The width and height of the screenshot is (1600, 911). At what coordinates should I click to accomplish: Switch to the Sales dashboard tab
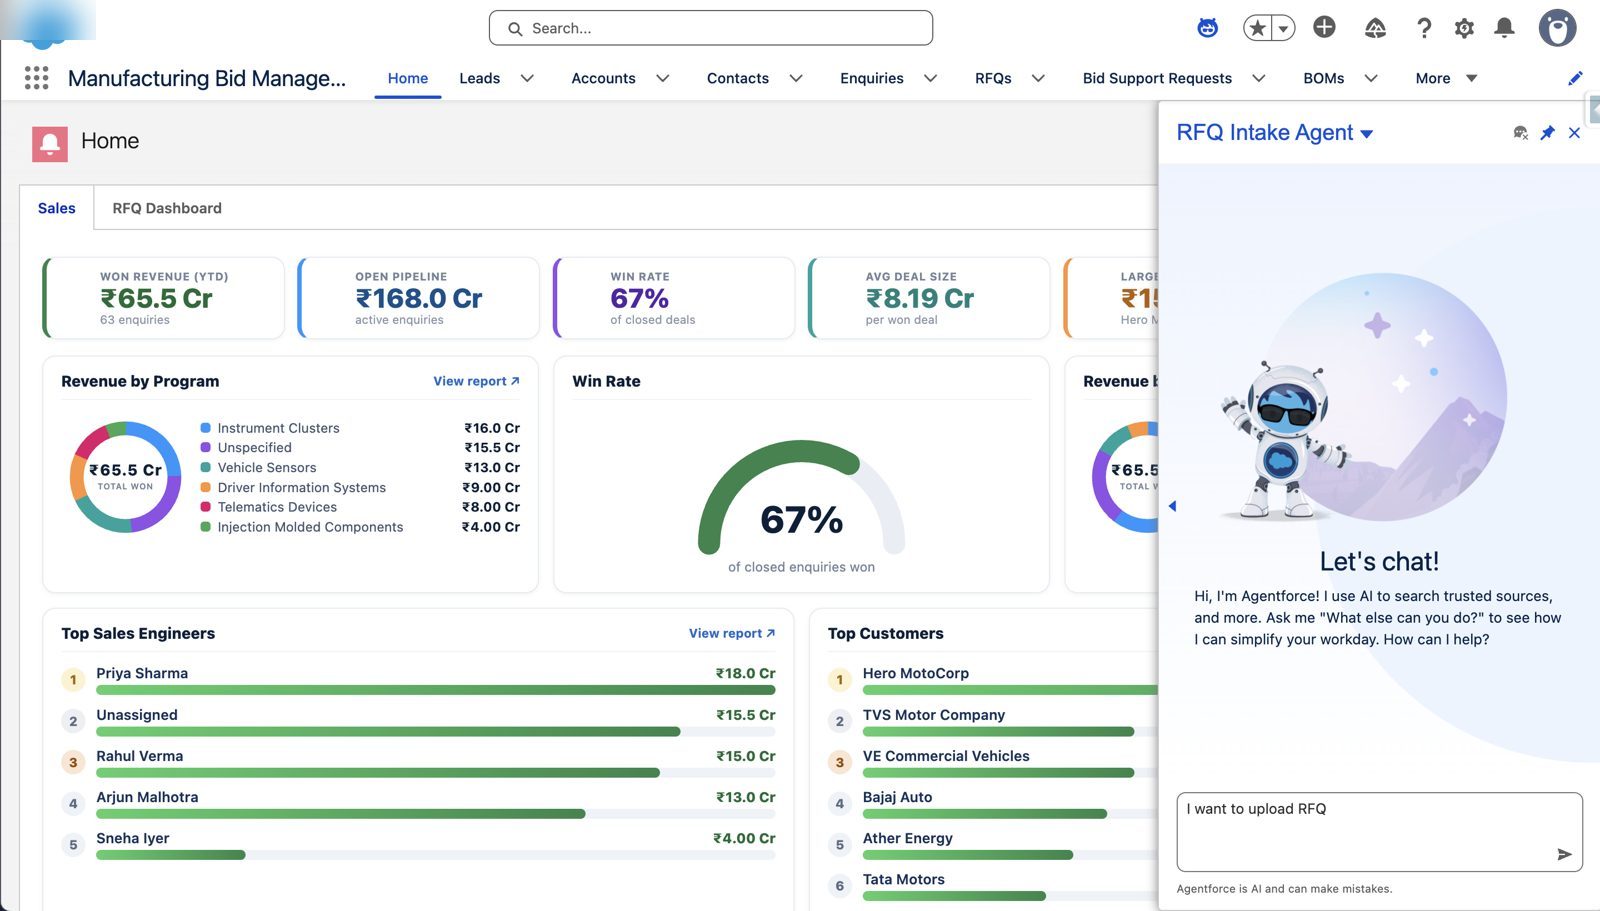click(57, 208)
